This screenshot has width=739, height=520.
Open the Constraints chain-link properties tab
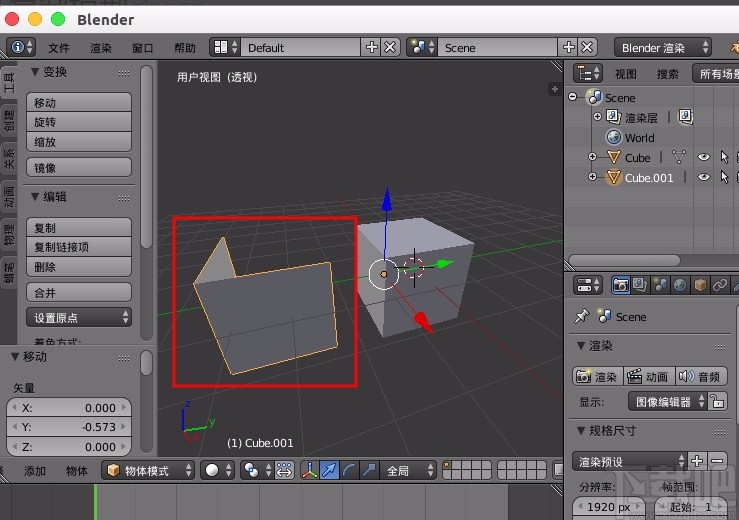pos(720,286)
